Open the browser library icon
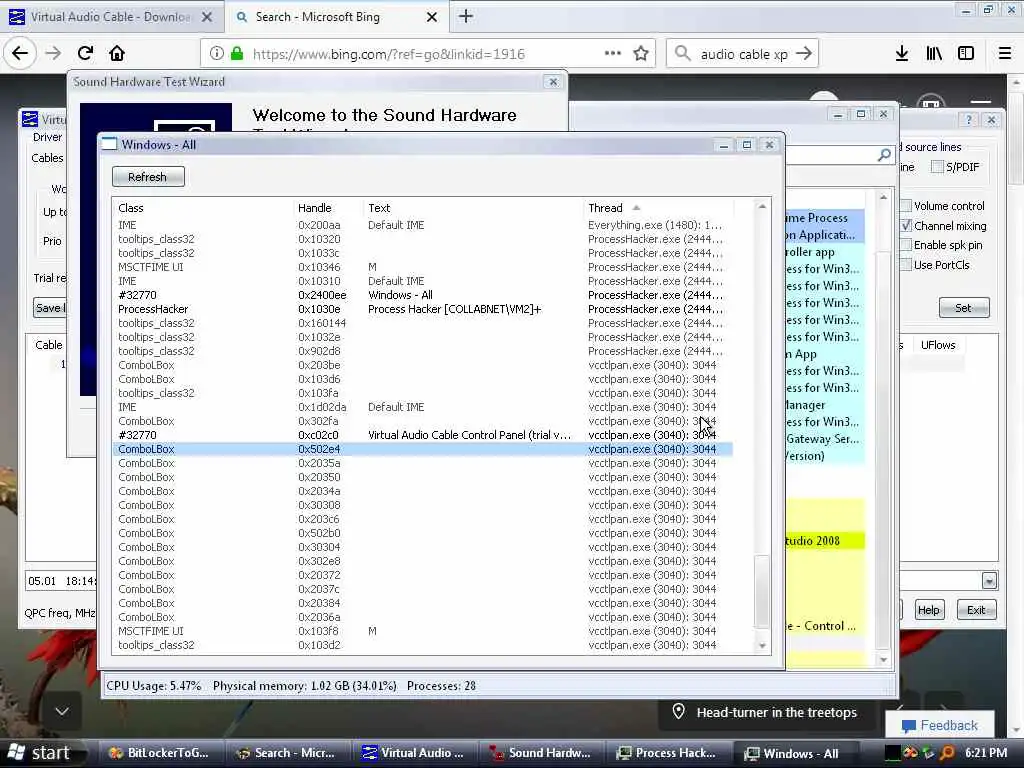The image size is (1024, 768). tap(934, 54)
